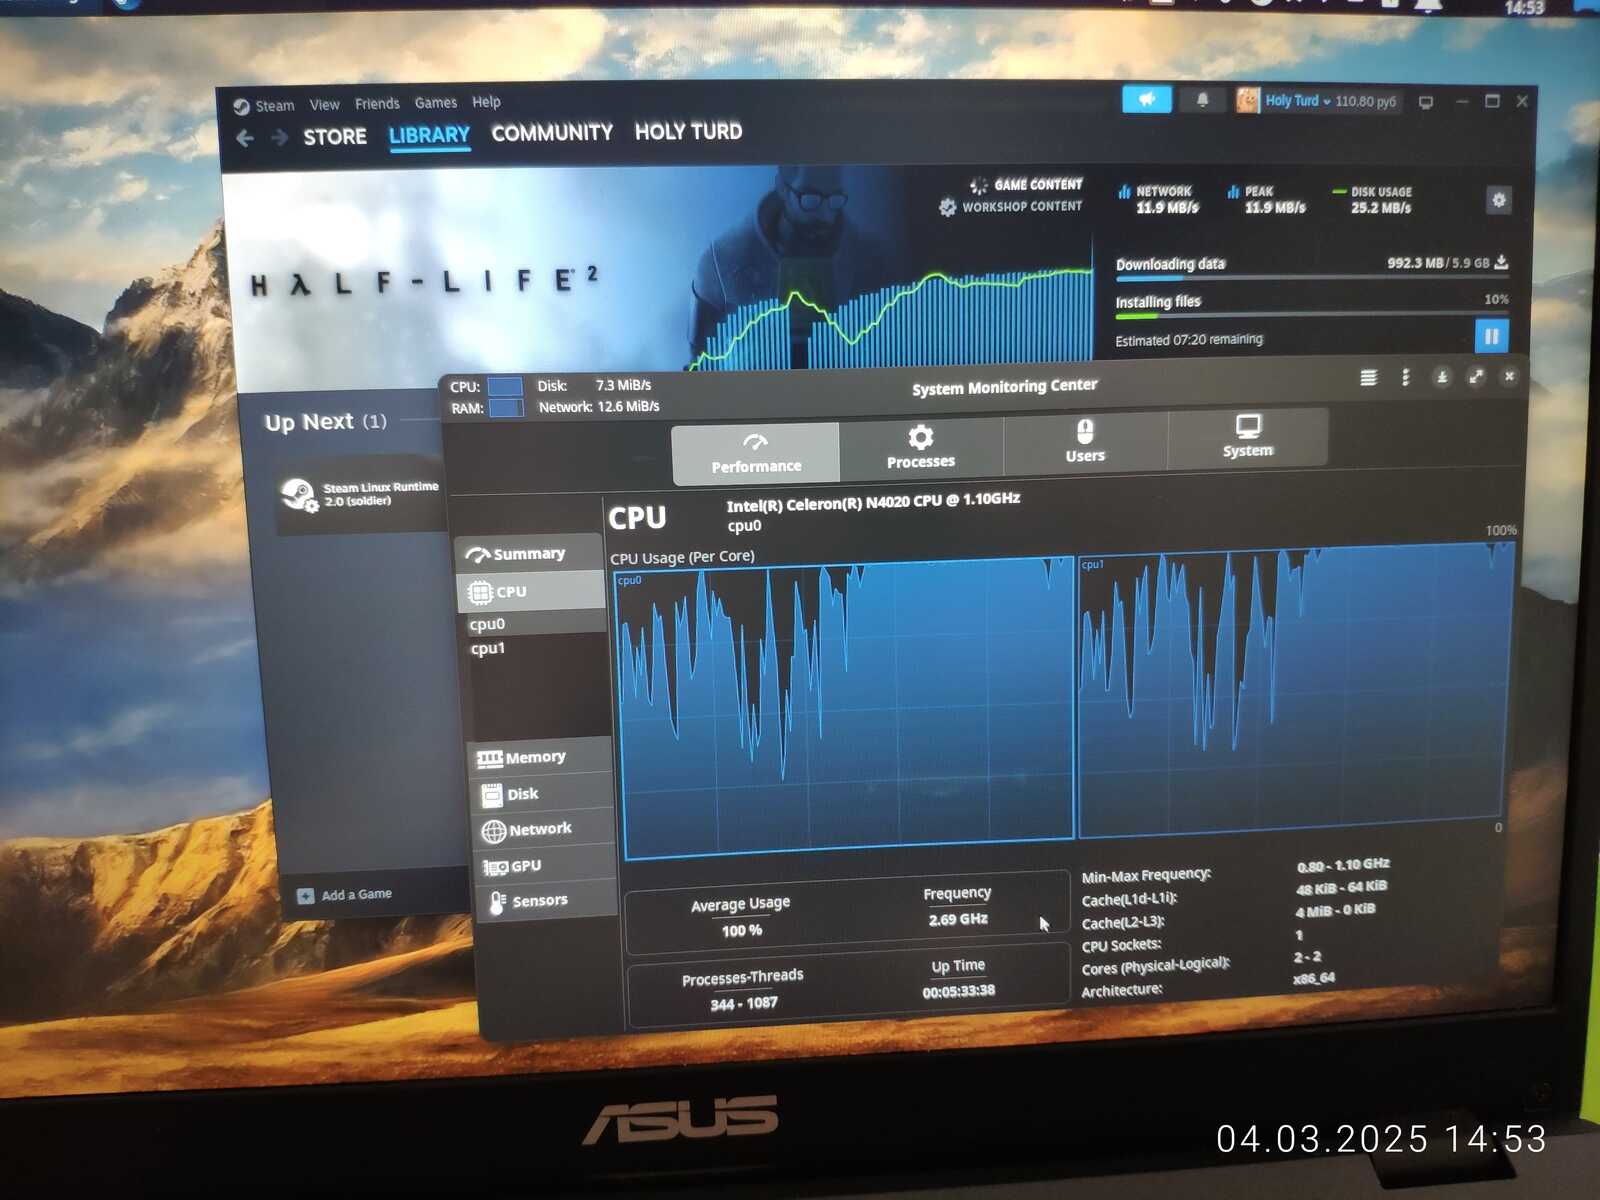This screenshot has height=1200, width=1600.
Task: Click "Estimated 07:20 remaining" text
Action: [1189, 340]
